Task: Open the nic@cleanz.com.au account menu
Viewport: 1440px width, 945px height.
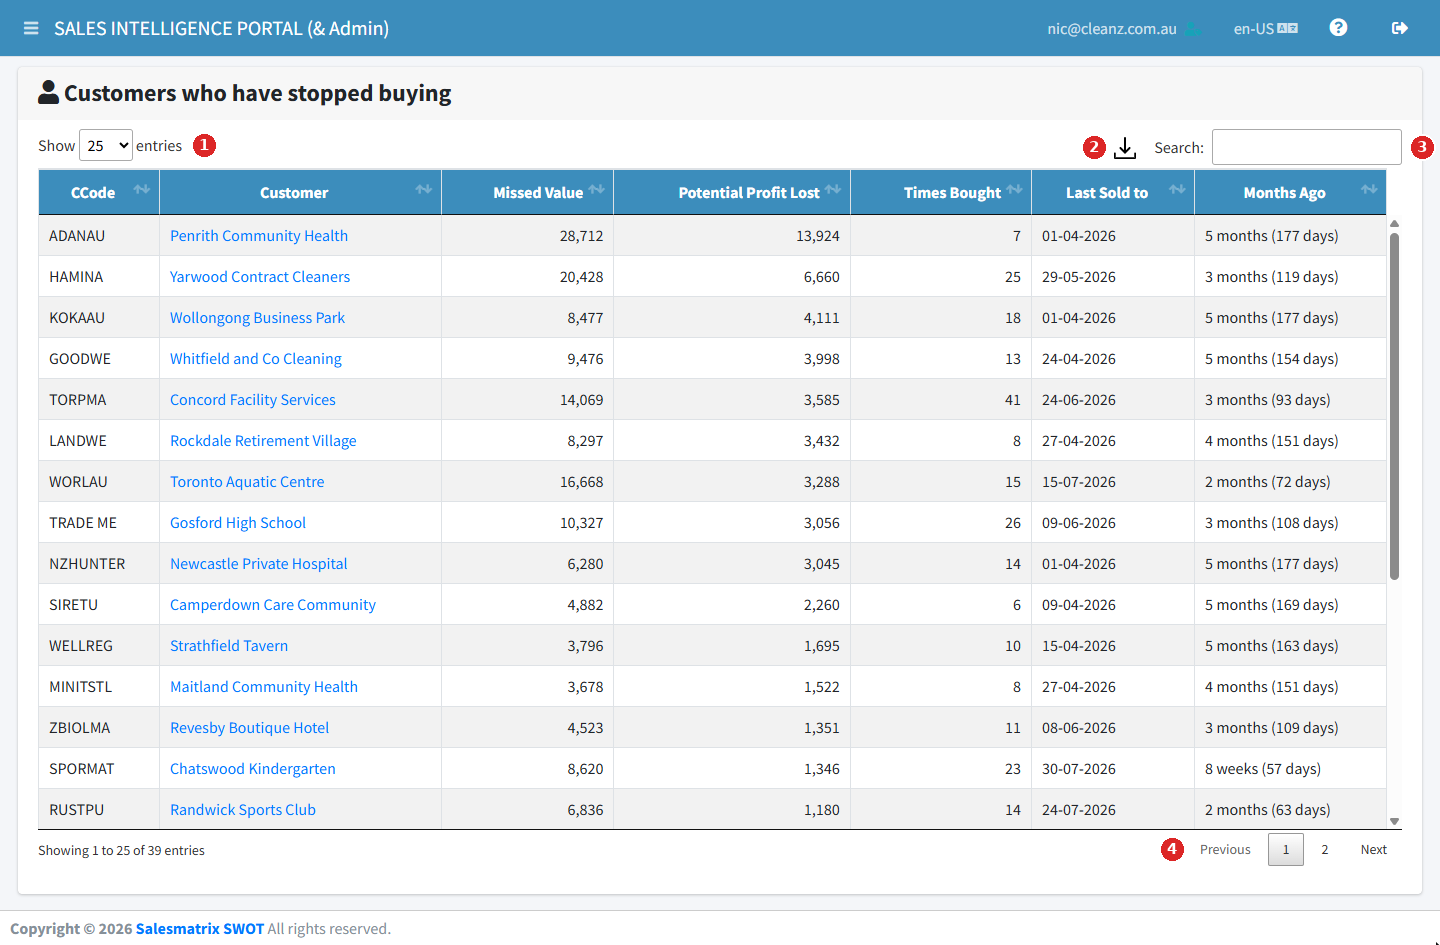Action: (x=1123, y=29)
